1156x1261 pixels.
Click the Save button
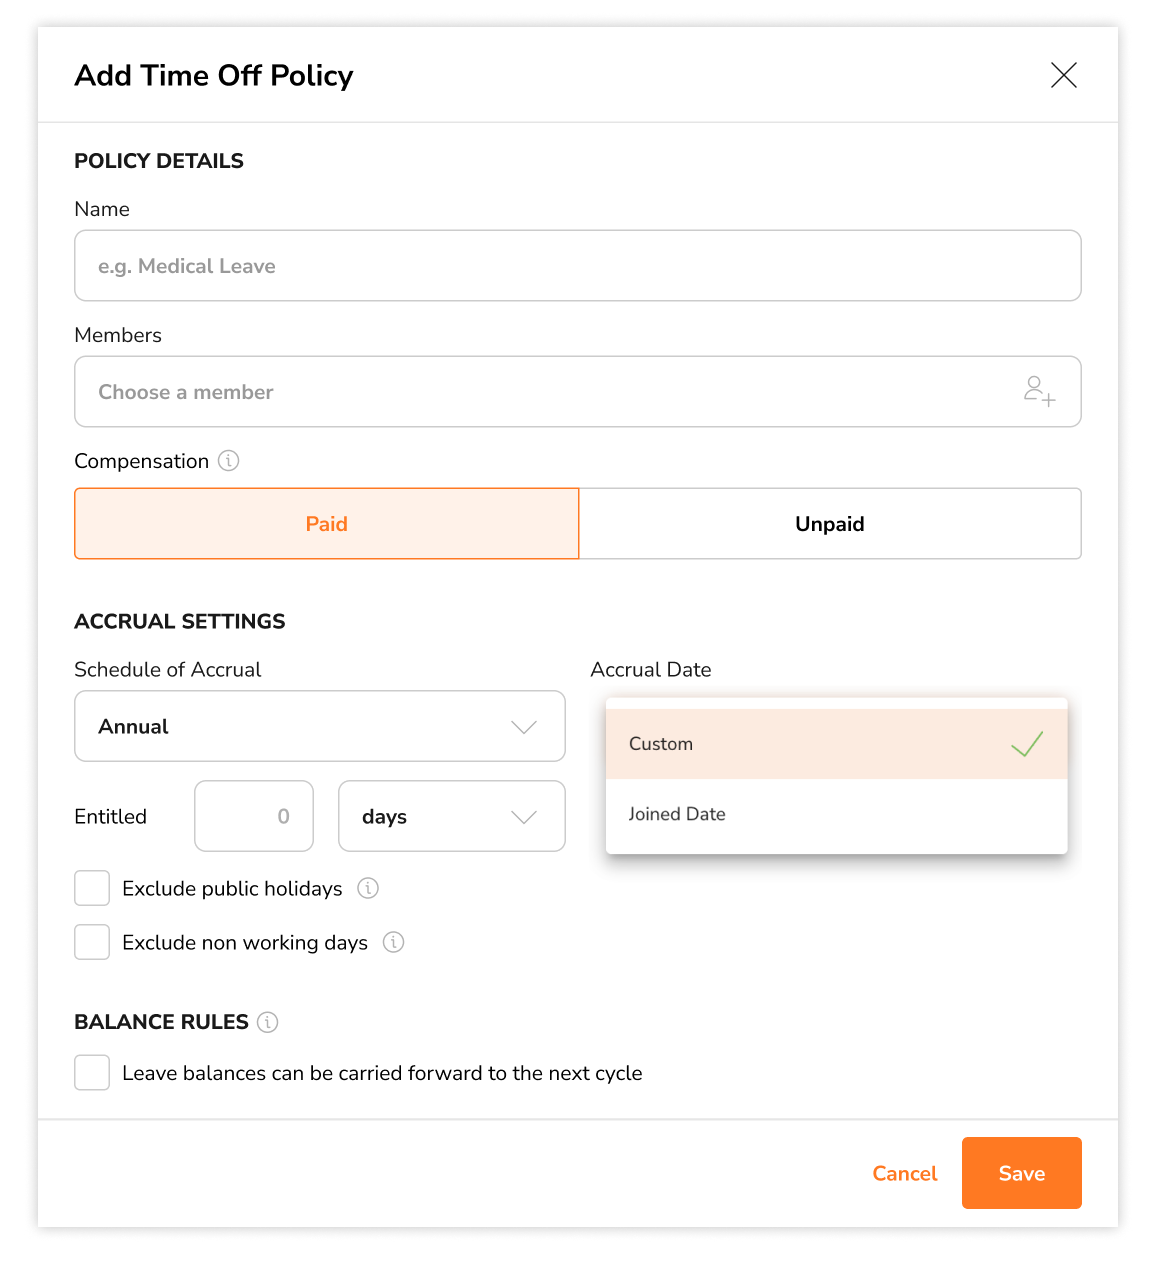click(1022, 1173)
